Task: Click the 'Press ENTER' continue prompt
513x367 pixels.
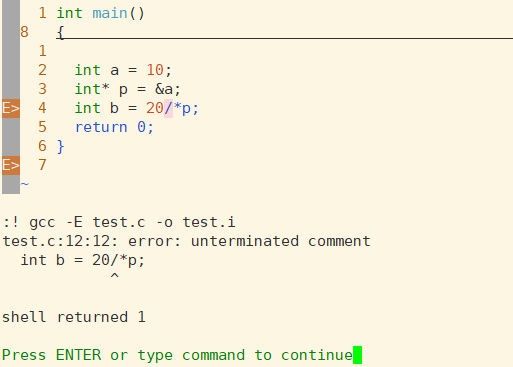Action: tap(177, 355)
